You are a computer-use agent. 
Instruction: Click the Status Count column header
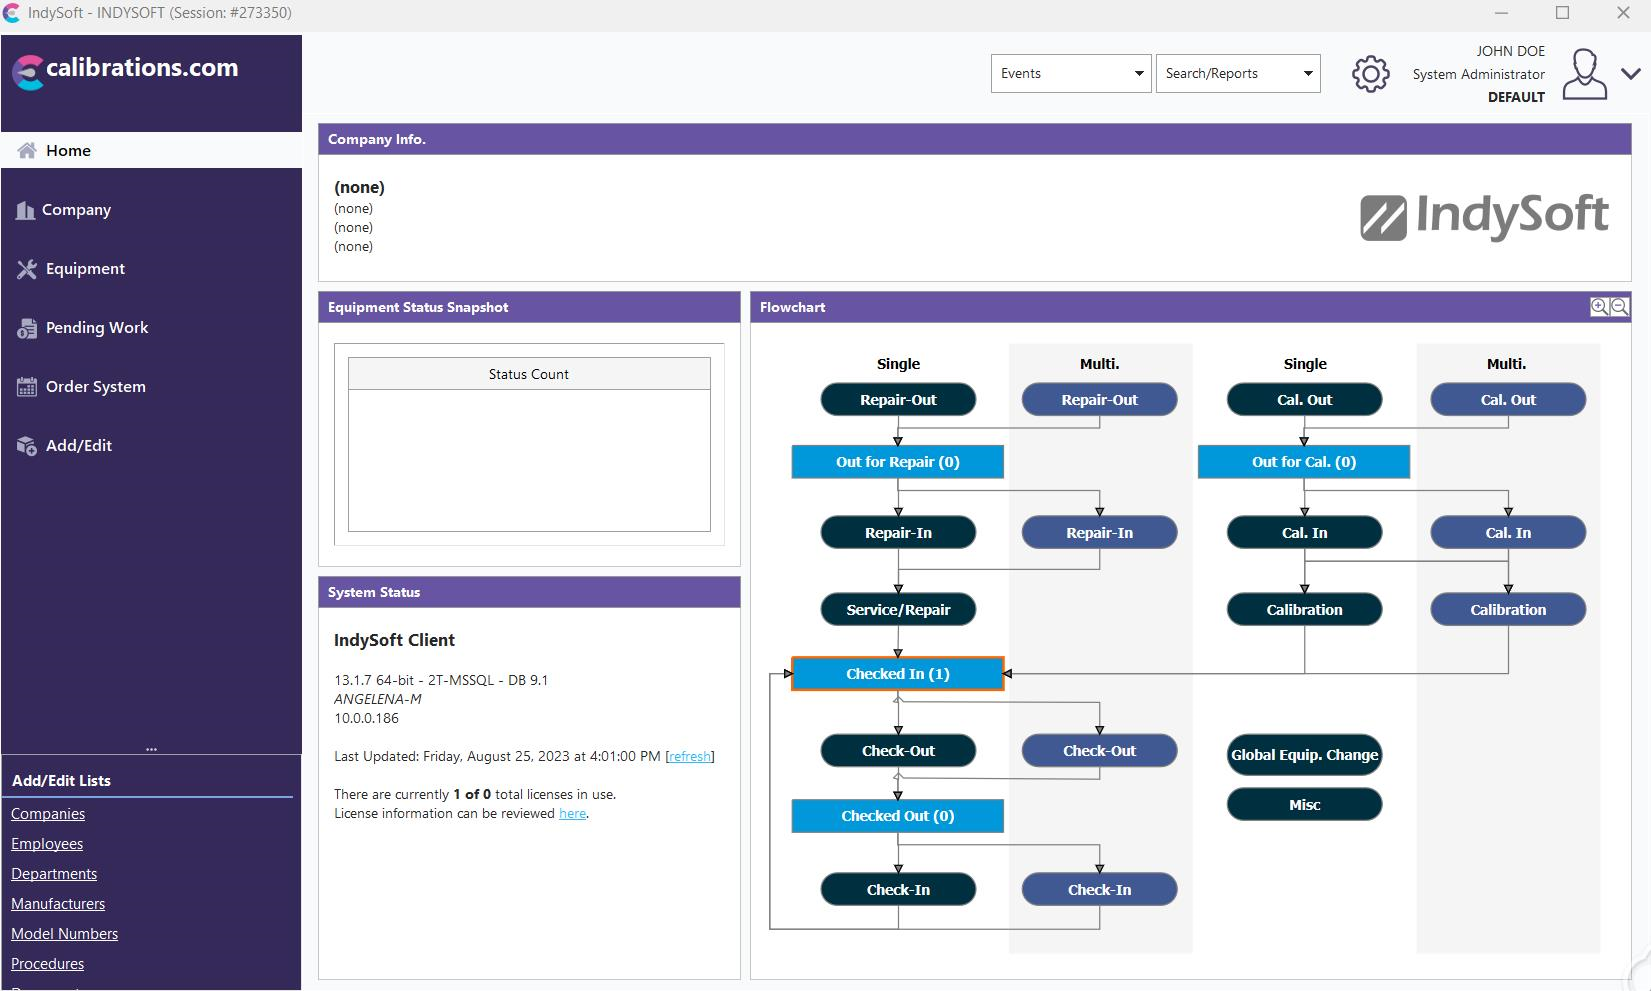click(528, 374)
